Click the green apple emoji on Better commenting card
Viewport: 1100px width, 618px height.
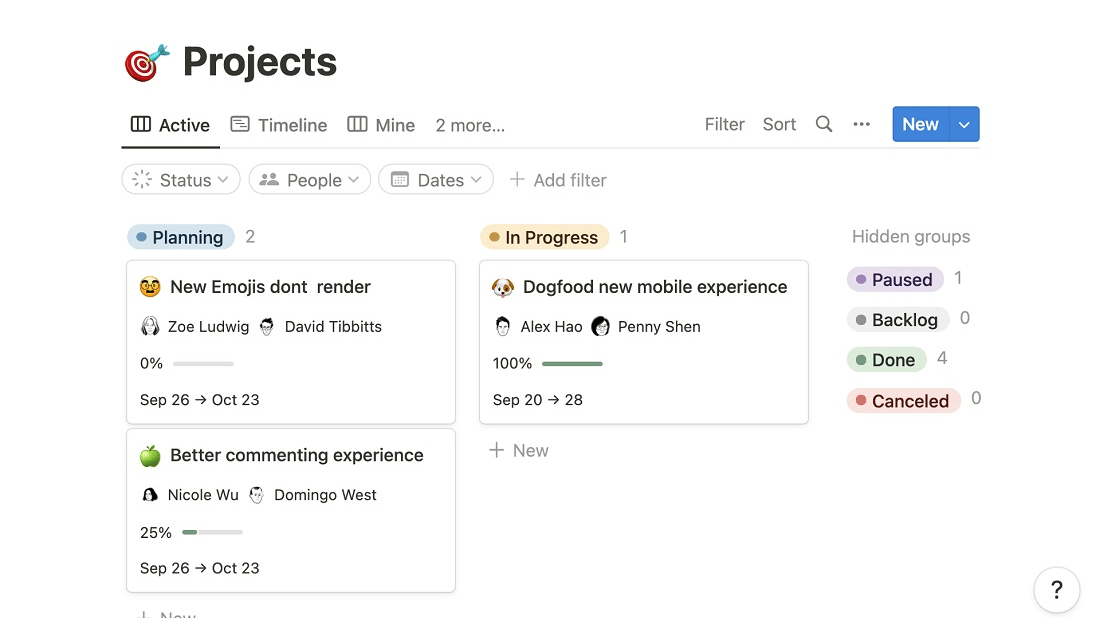[x=149, y=455]
